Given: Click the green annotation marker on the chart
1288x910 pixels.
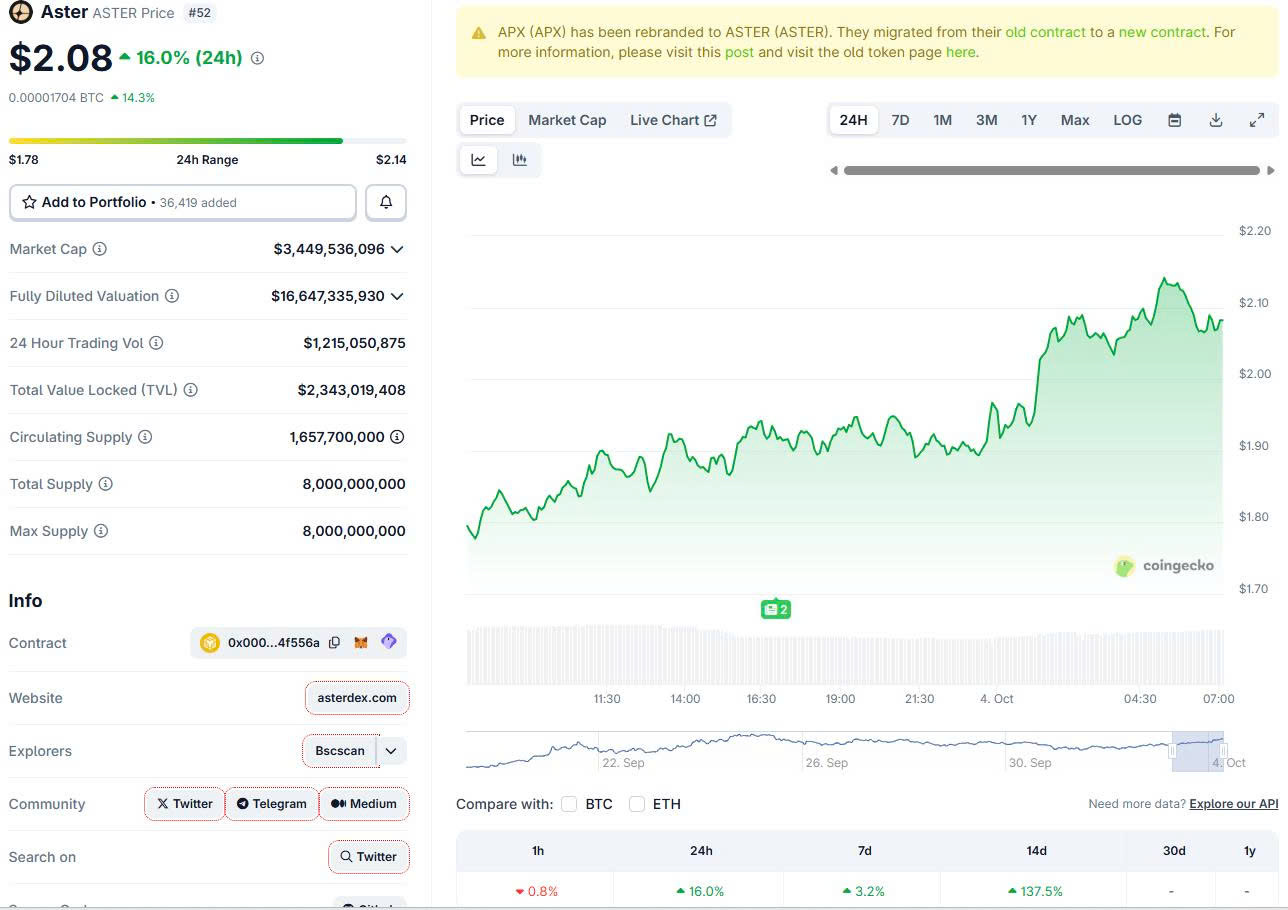Looking at the screenshot, I should point(775,608).
